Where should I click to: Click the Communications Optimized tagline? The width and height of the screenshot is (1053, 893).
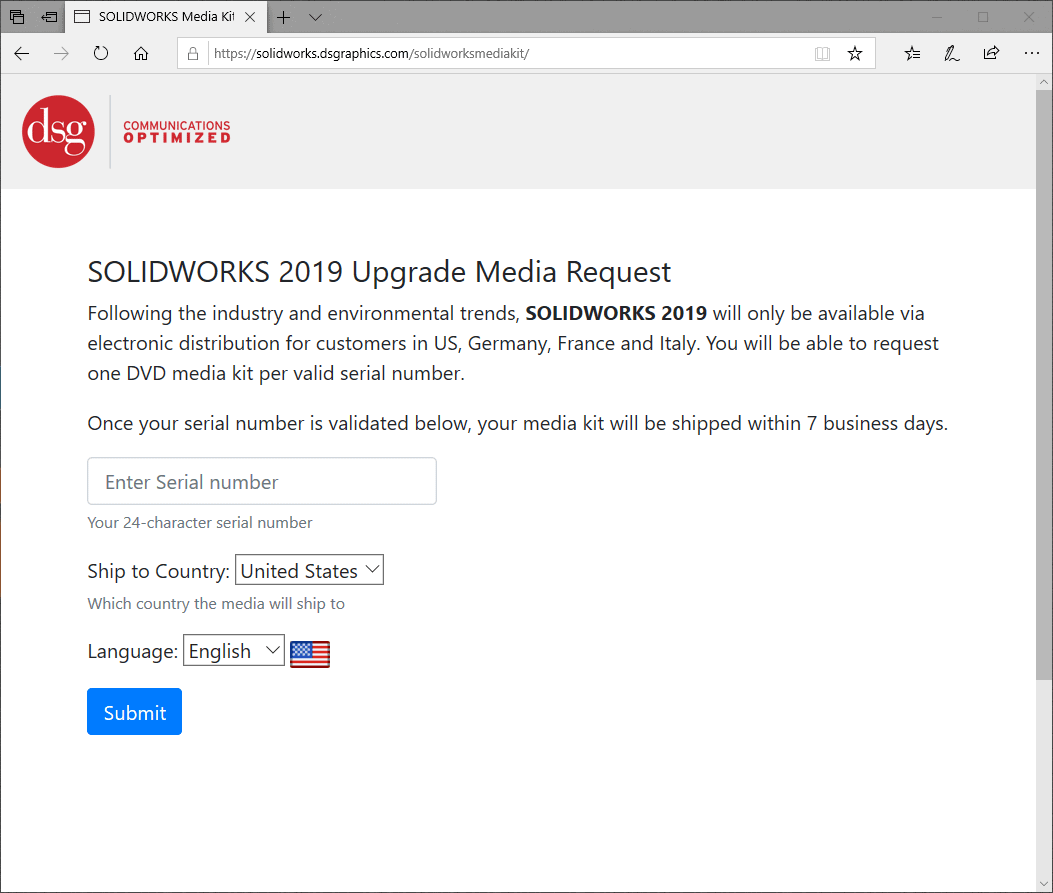177,132
